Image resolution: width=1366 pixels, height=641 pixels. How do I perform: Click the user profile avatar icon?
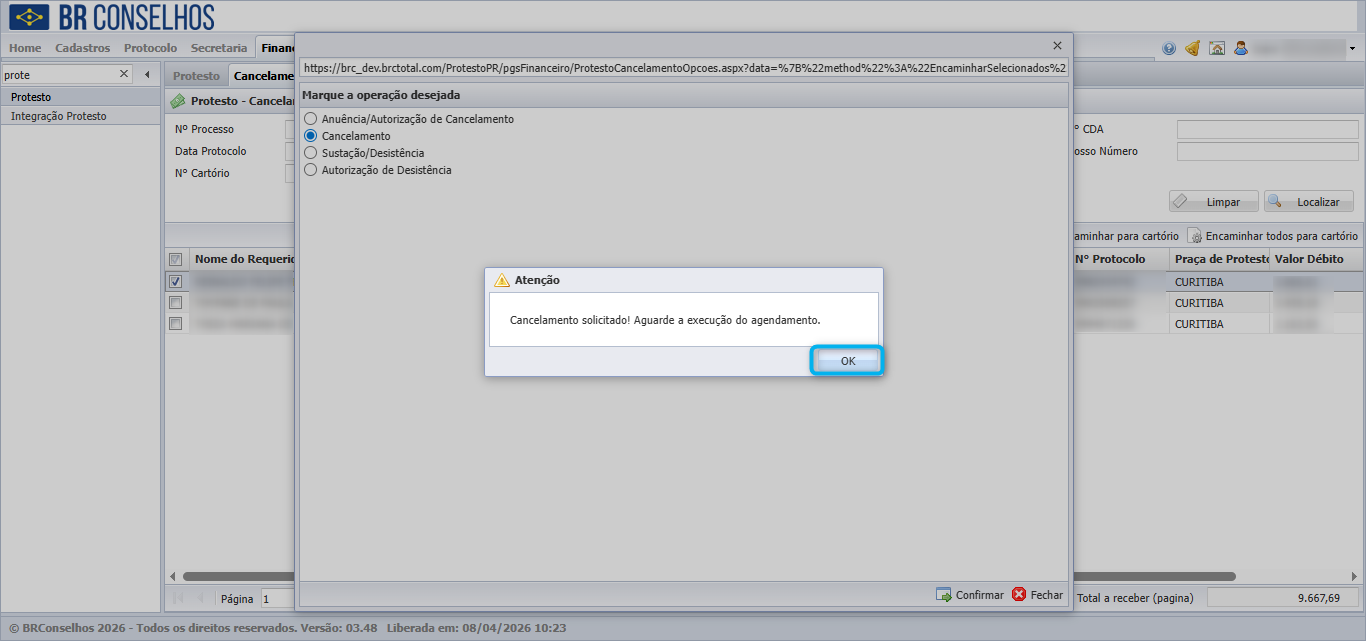pyautogui.click(x=1241, y=48)
